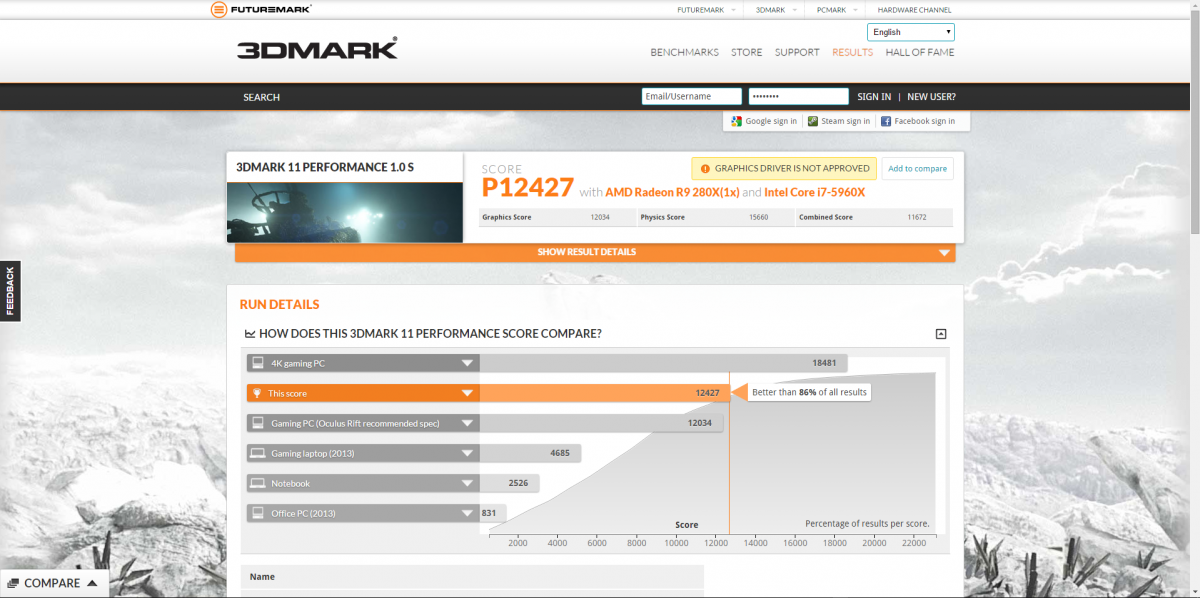Click the Better than 86% tooltip
1200x598 pixels.
click(x=808, y=393)
